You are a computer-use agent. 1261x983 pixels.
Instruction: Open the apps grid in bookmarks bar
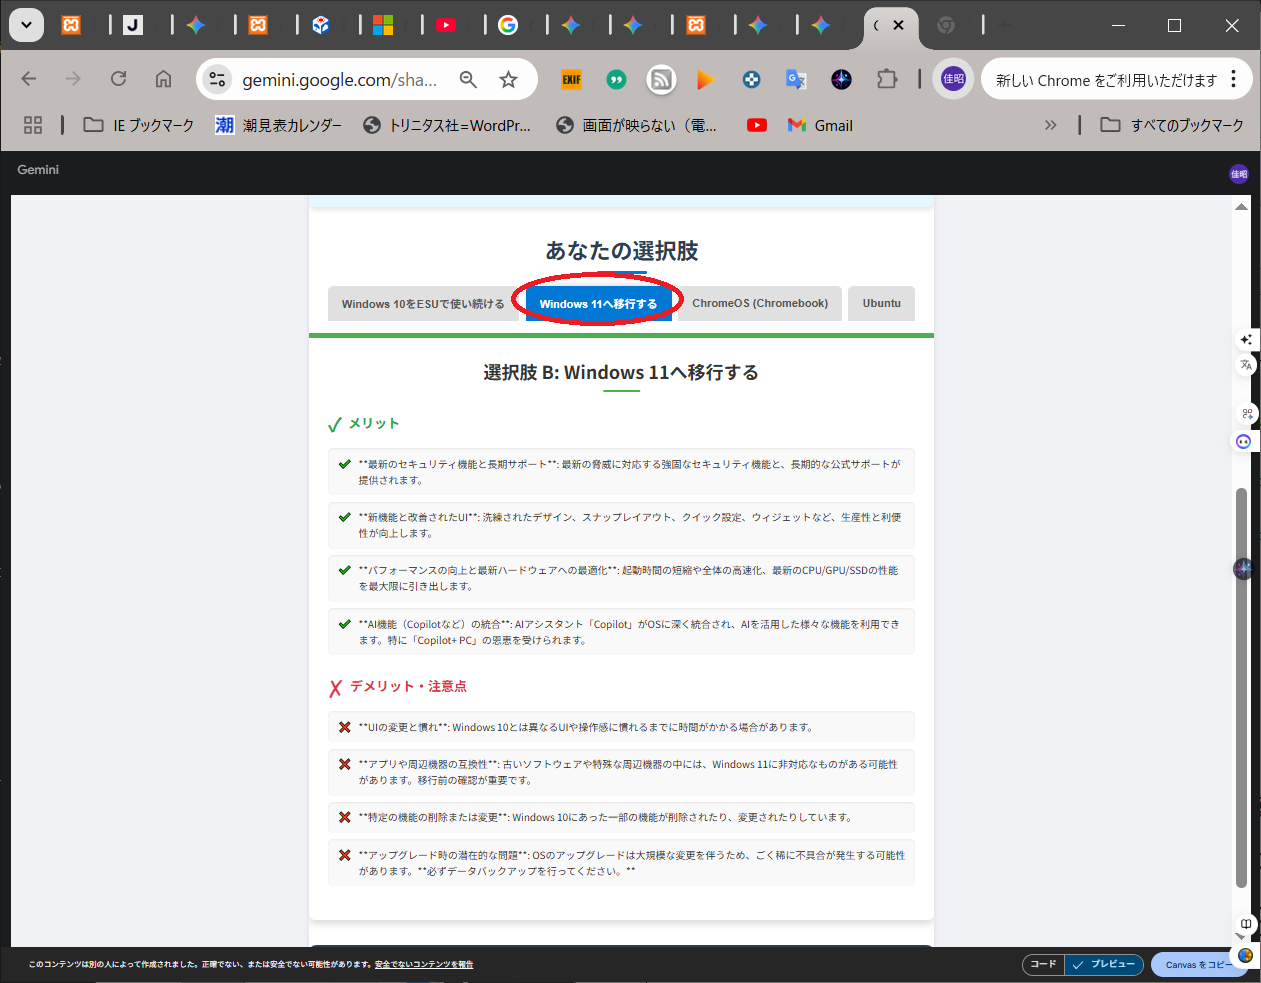click(x=33, y=125)
